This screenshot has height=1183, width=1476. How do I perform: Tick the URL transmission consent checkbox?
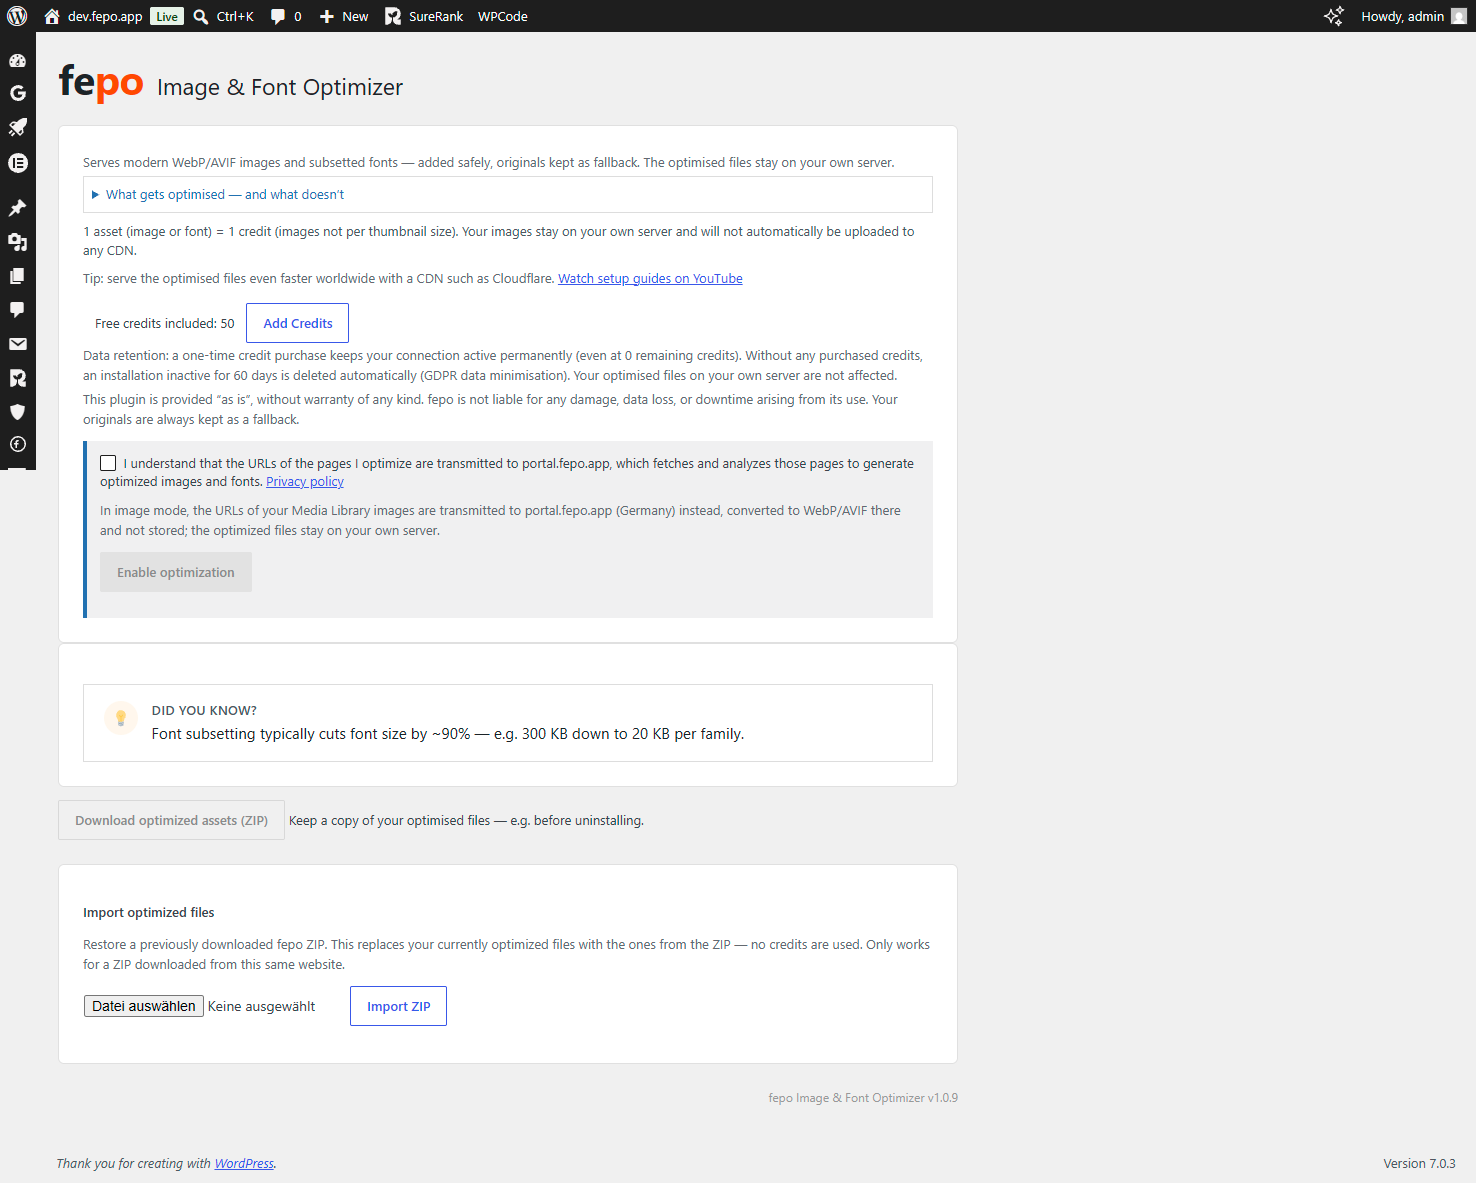108,463
